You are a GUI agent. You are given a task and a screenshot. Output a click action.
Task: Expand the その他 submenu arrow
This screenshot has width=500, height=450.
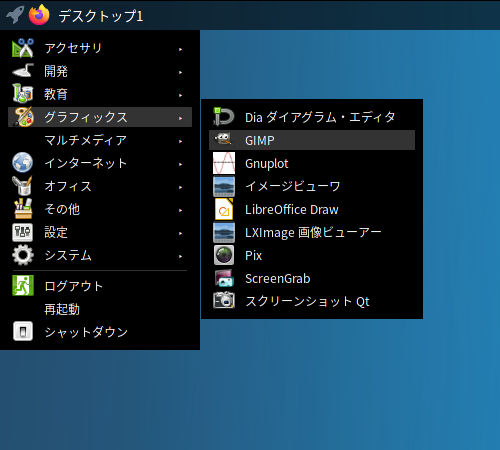coord(180,210)
